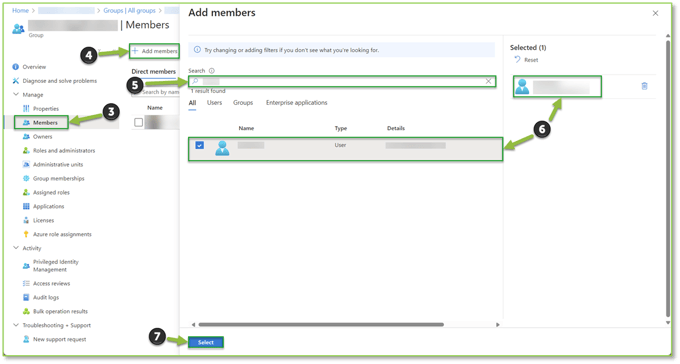Screen dimensions: 680x364
Task: Click the info icon next to Search label
Action: pos(212,71)
